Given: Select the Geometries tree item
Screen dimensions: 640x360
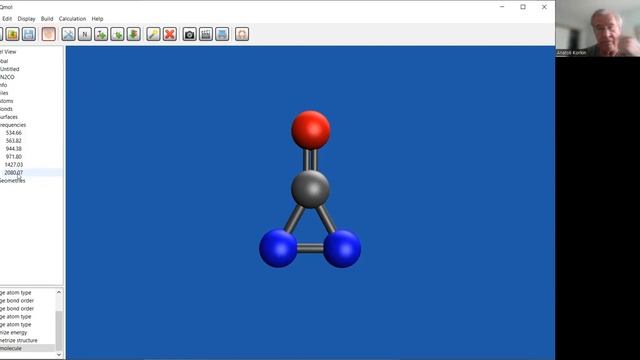Looking at the screenshot, I should [x=12, y=180].
